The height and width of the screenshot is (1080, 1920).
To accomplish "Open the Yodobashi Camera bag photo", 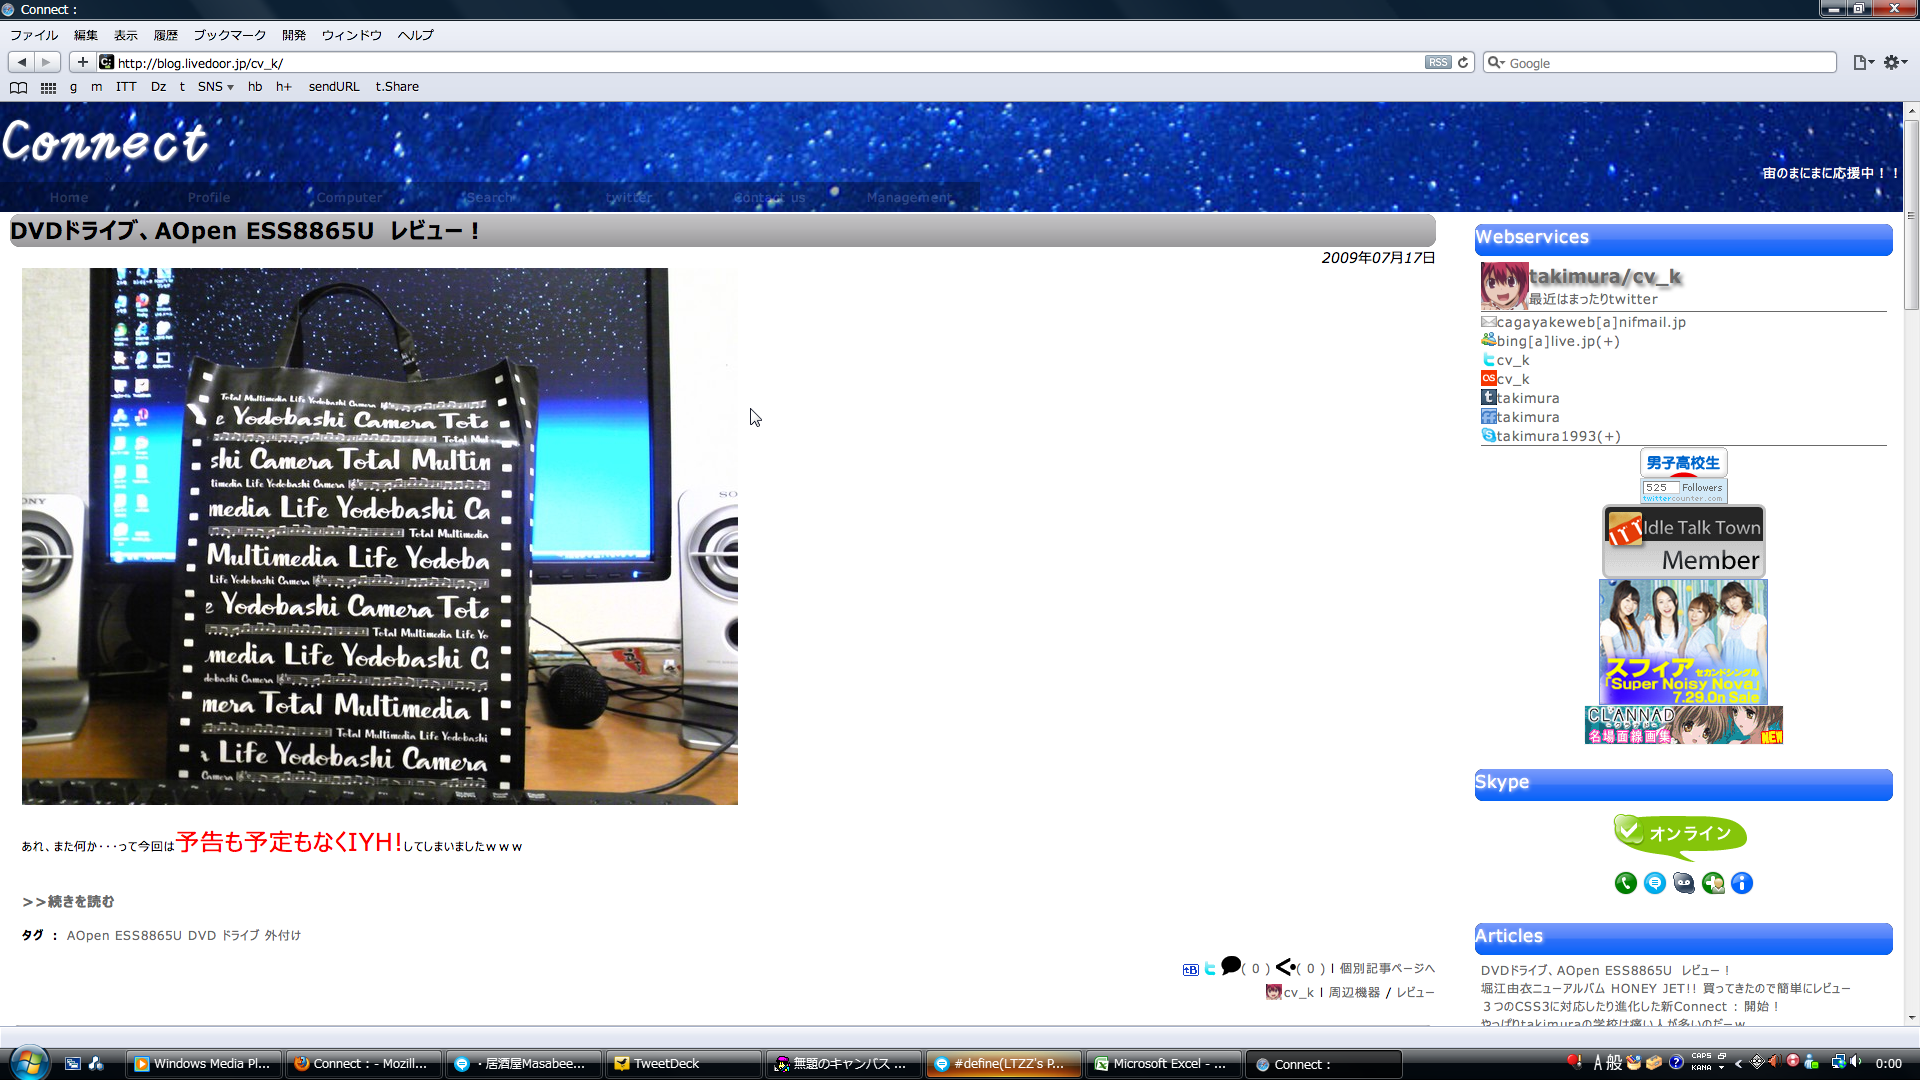I will 380,536.
